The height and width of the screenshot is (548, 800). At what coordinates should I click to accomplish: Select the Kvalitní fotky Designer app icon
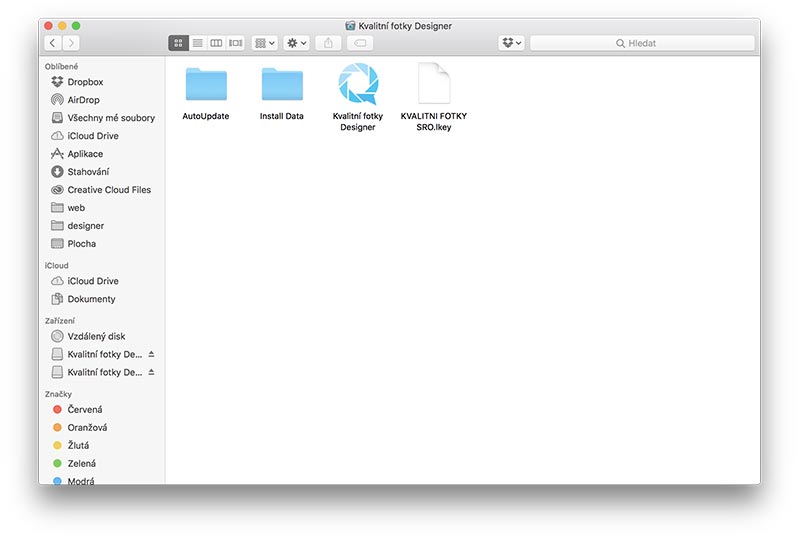(x=358, y=83)
